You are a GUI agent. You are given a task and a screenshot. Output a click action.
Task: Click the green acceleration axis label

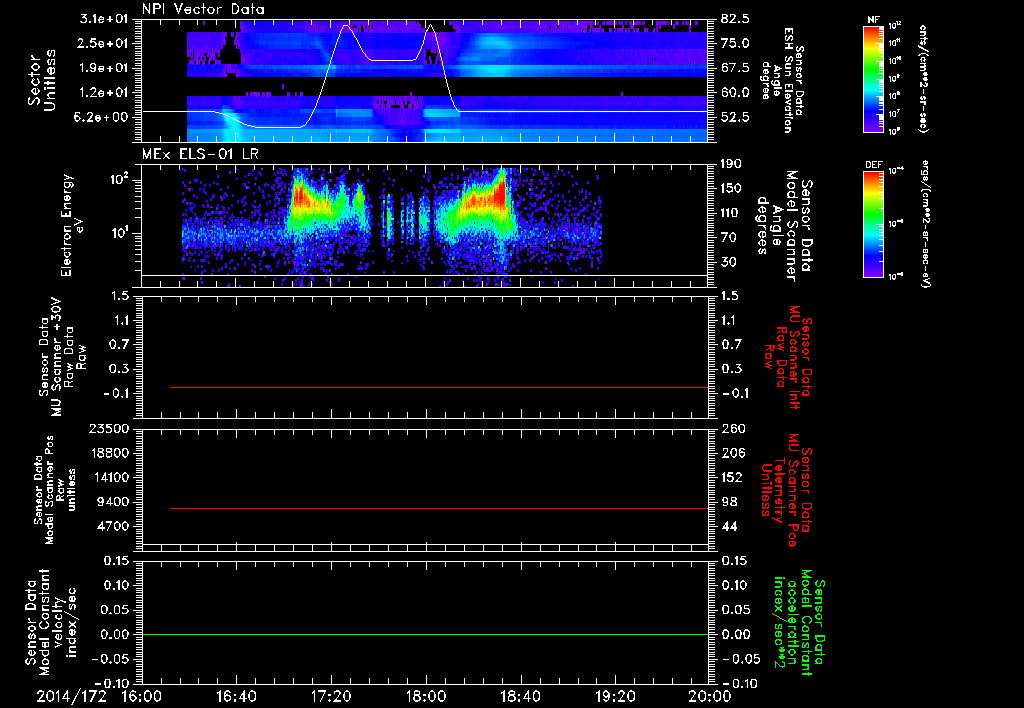click(795, 622)
